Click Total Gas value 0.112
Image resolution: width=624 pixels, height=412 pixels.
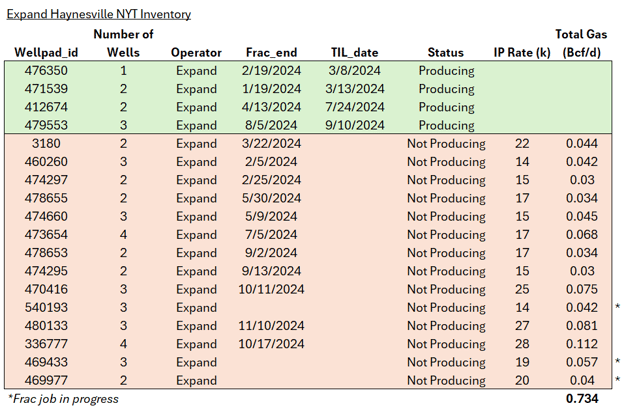582,344
